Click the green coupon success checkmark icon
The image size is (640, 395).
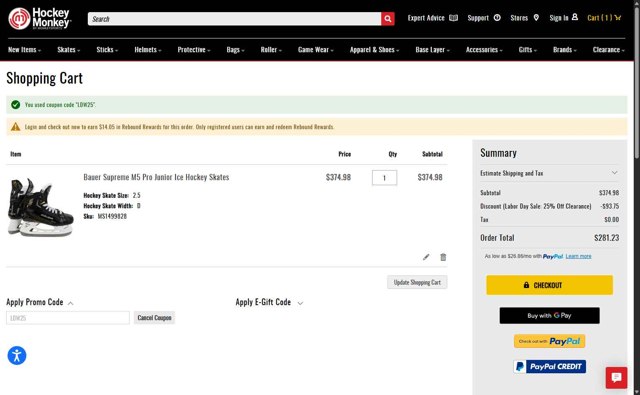[16, 105]
